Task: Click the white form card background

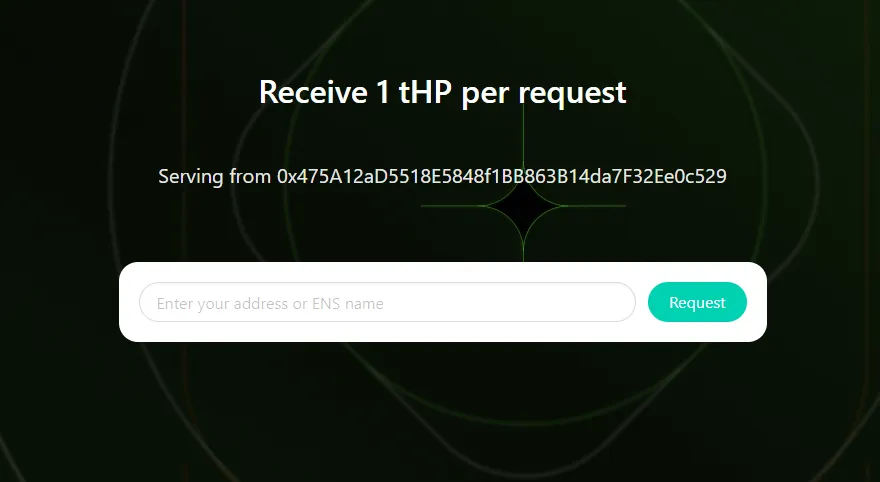Action: click(x=443, y=331)
